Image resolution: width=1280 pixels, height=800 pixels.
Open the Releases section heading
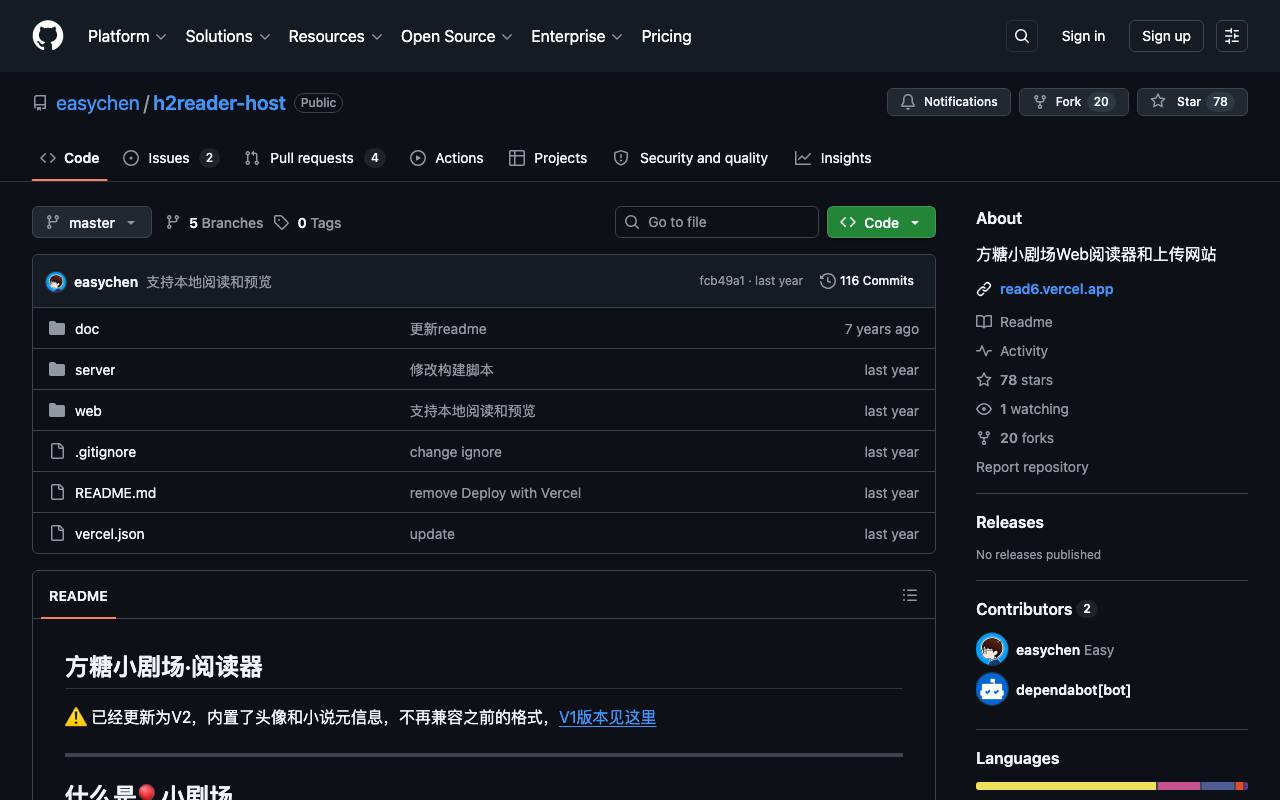coord(1010,522)
